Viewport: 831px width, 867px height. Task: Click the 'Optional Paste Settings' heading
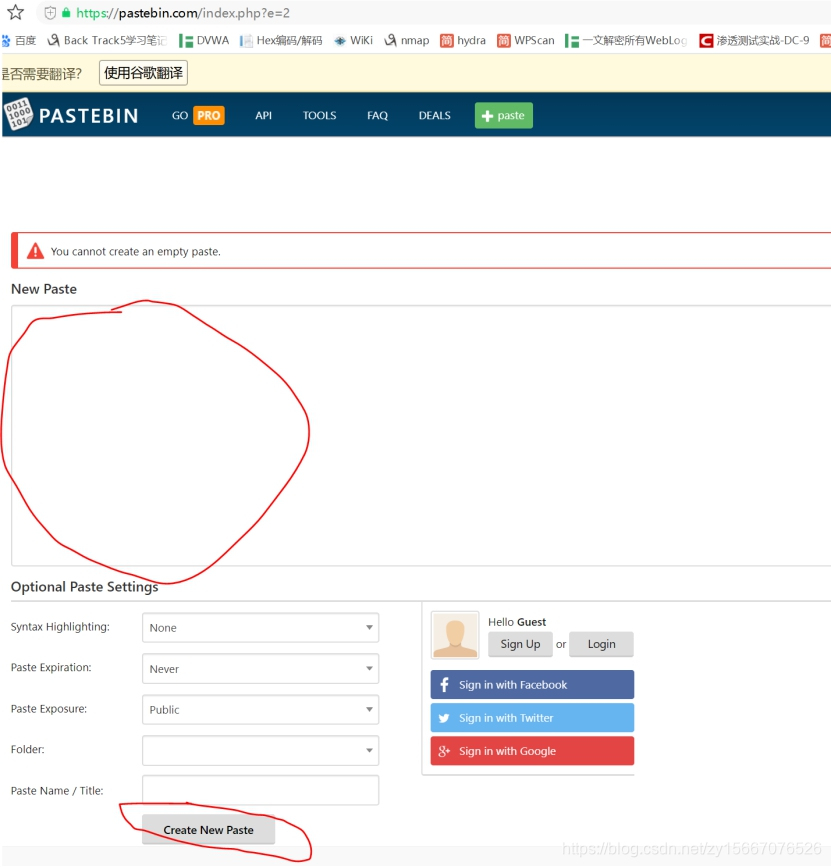click(x=85, y=587)
